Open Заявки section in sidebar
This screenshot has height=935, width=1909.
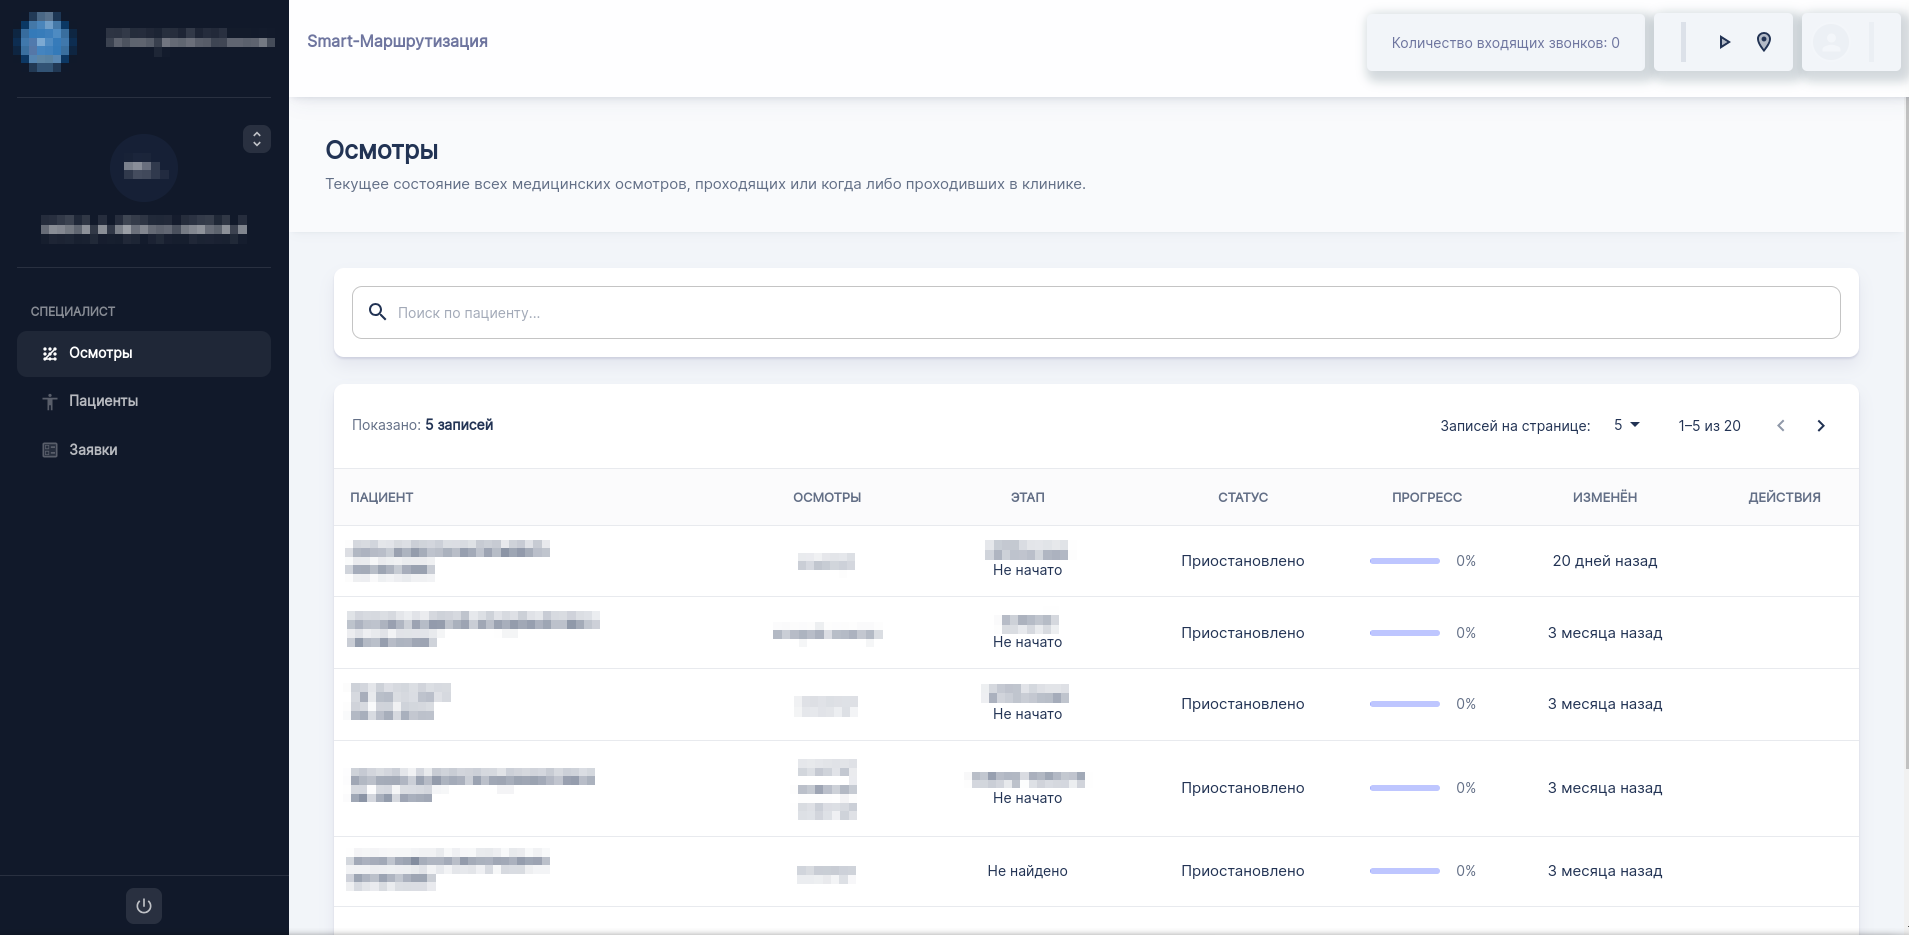pos(93,450)
